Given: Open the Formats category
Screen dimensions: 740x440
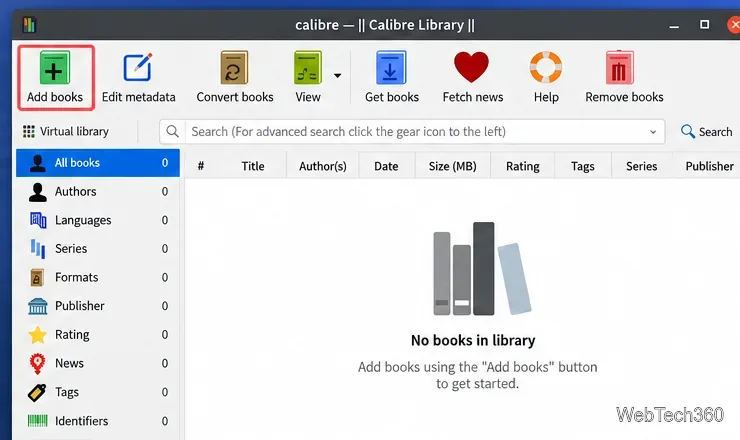Looking at the screenshot, I should (x=98, y=278).
